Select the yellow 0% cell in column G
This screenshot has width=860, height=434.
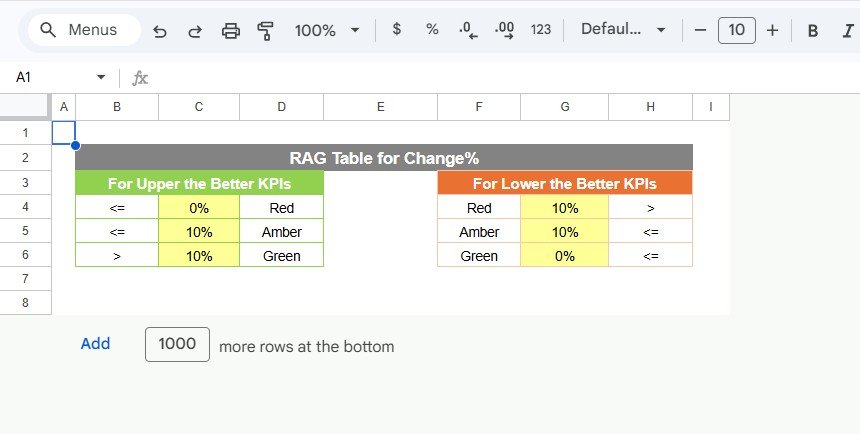[564, 256]
